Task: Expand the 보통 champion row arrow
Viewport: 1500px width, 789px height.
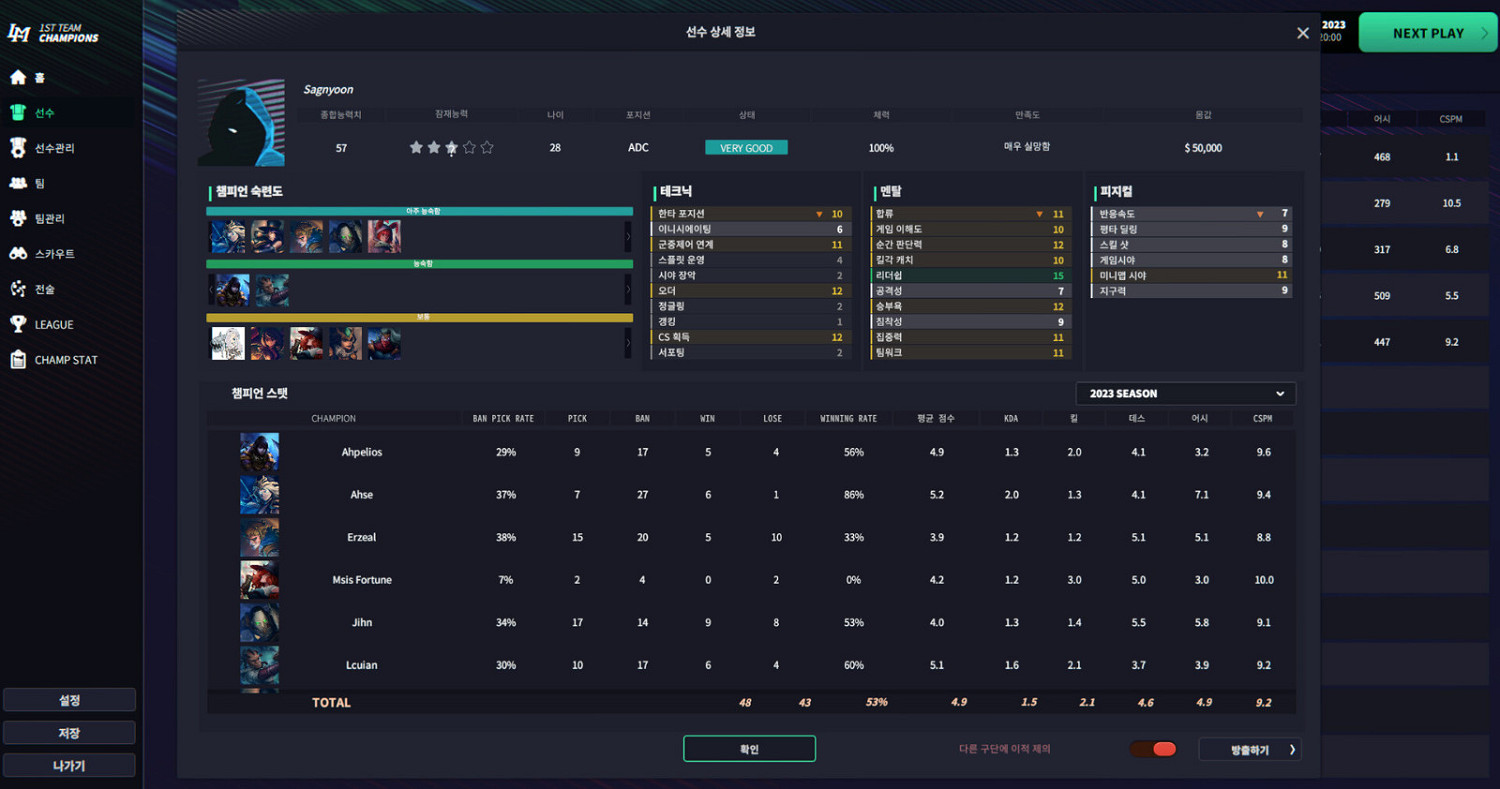Action: [x=628, y=343]
